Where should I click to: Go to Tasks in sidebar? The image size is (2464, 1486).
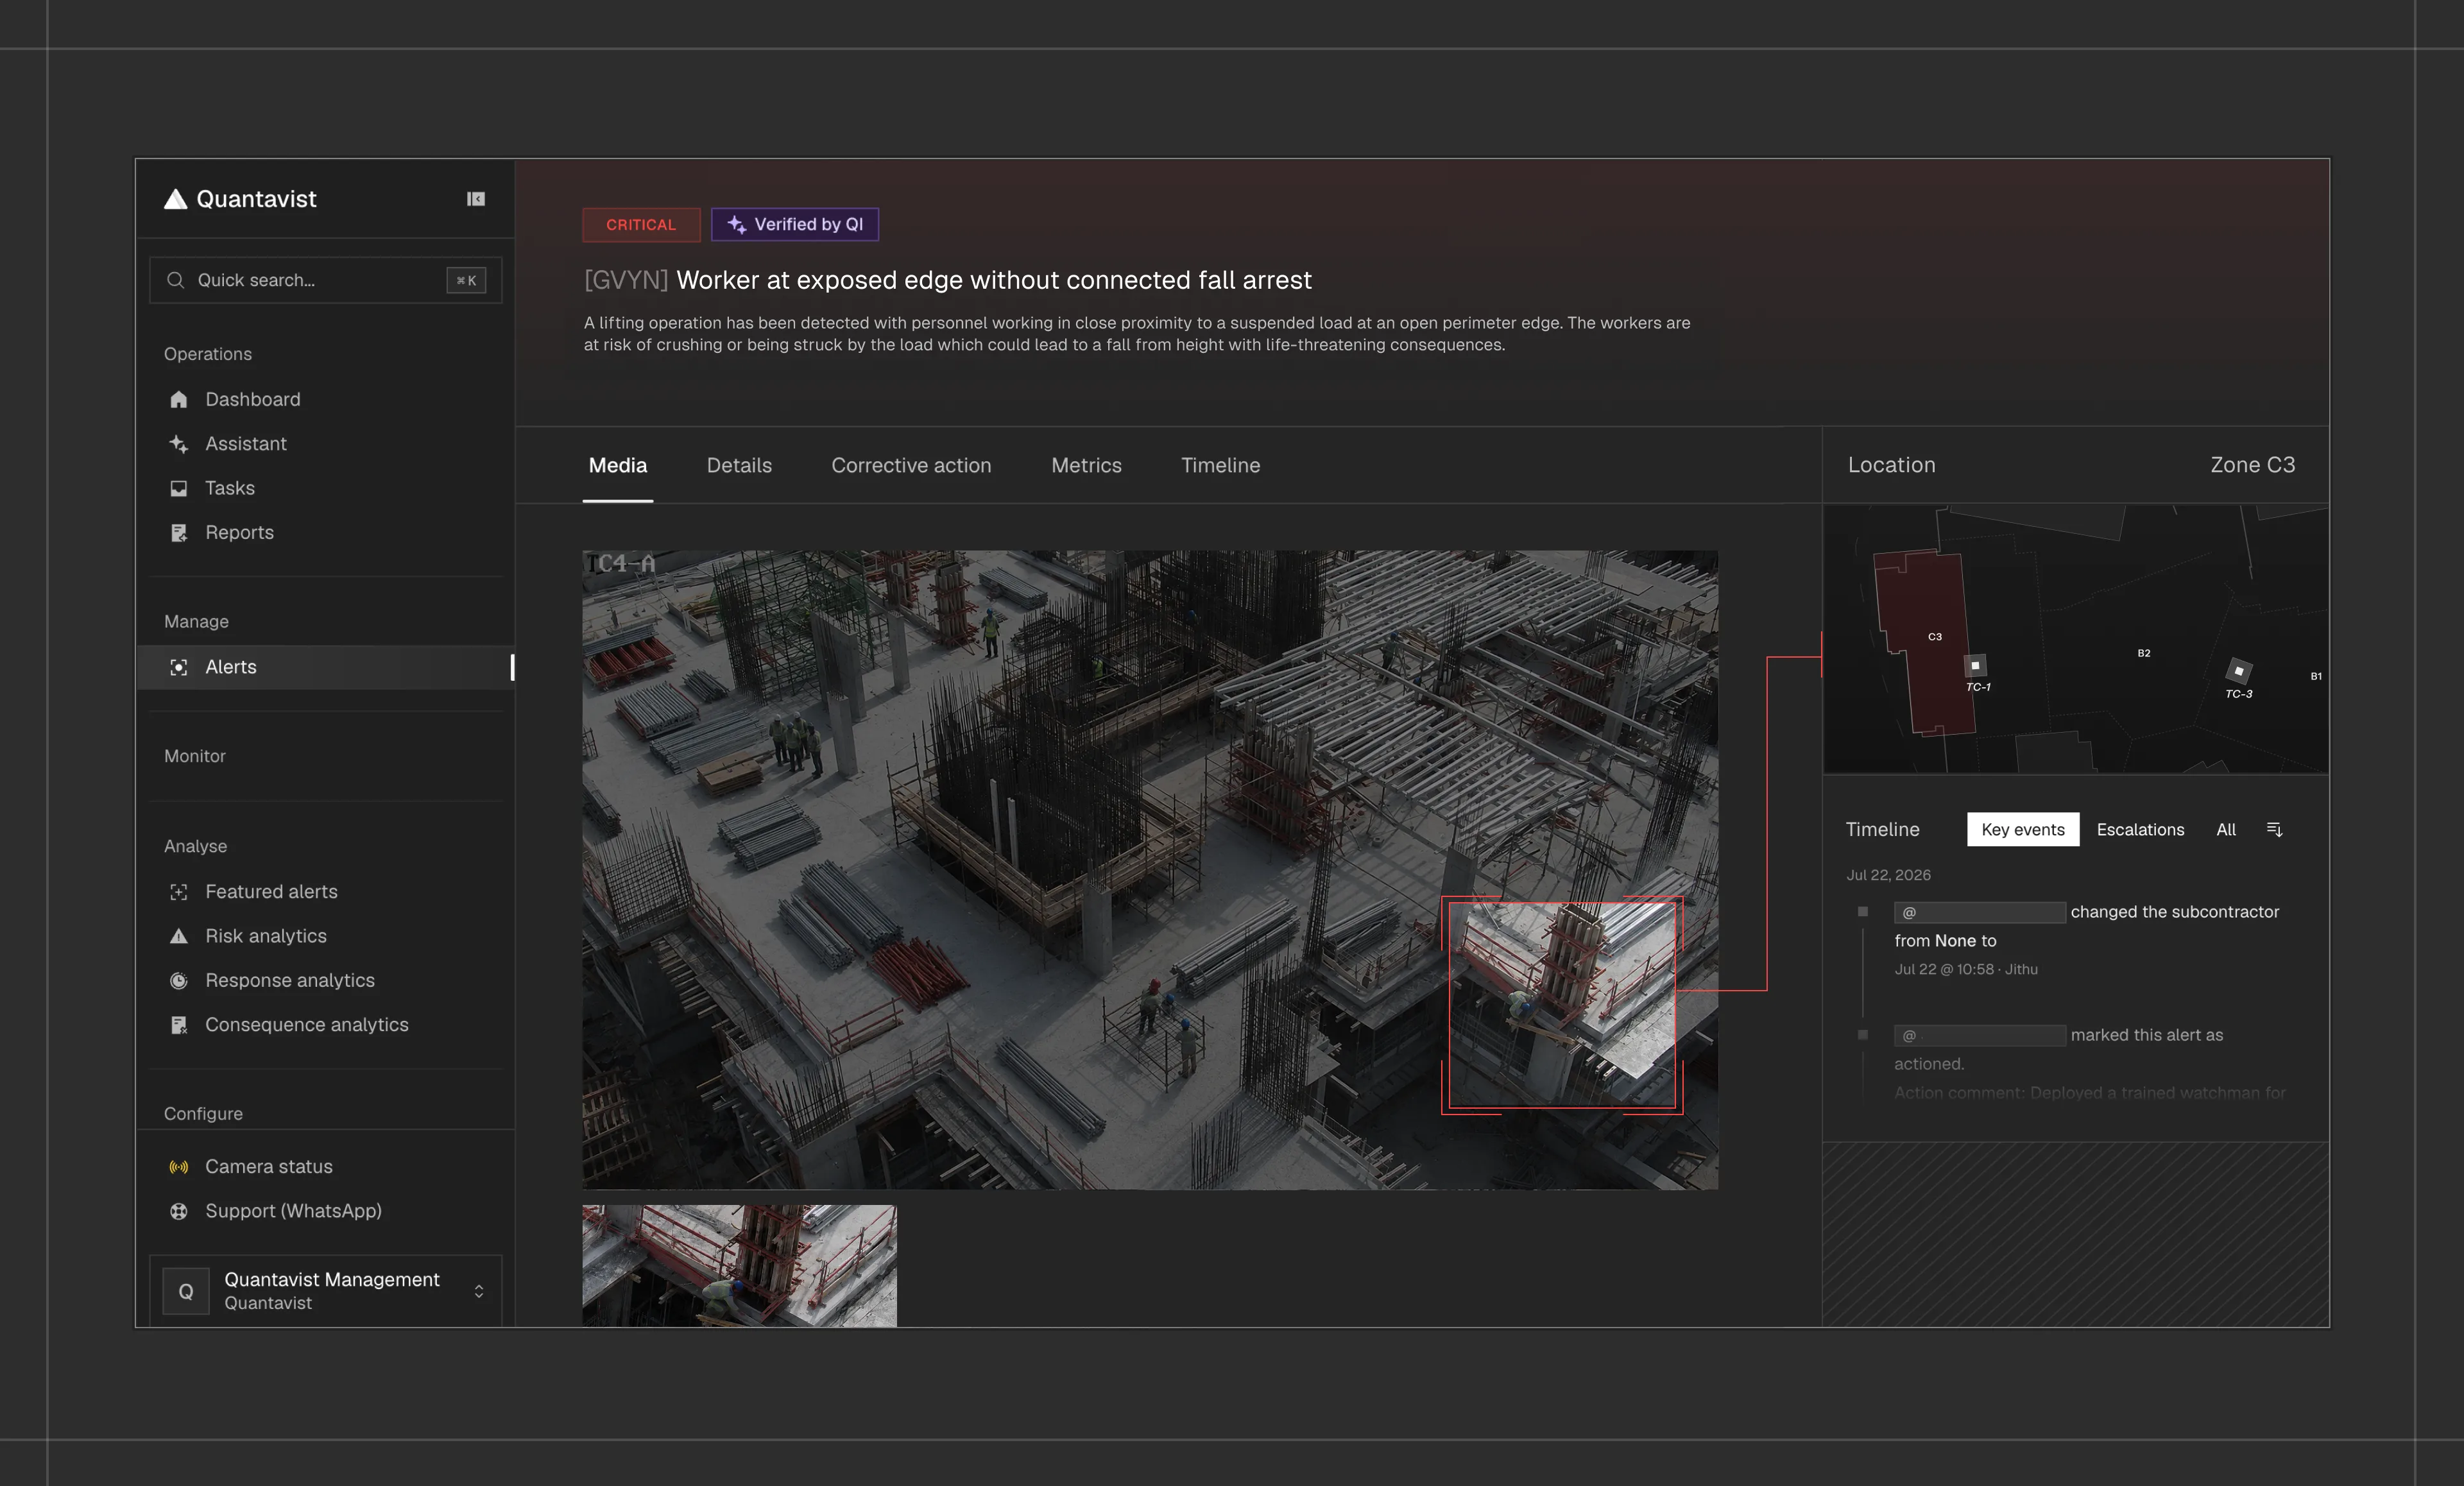point(230,488)
